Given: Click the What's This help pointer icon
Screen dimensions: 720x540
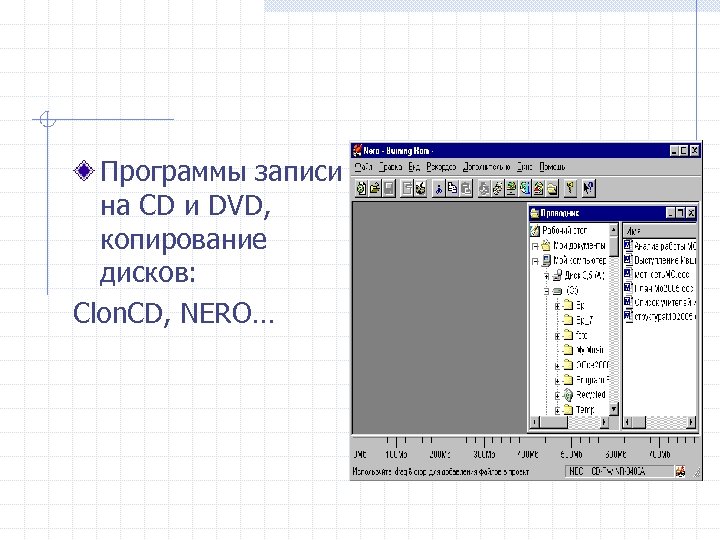Looking at the screenshot, I should tap(588, 188).
